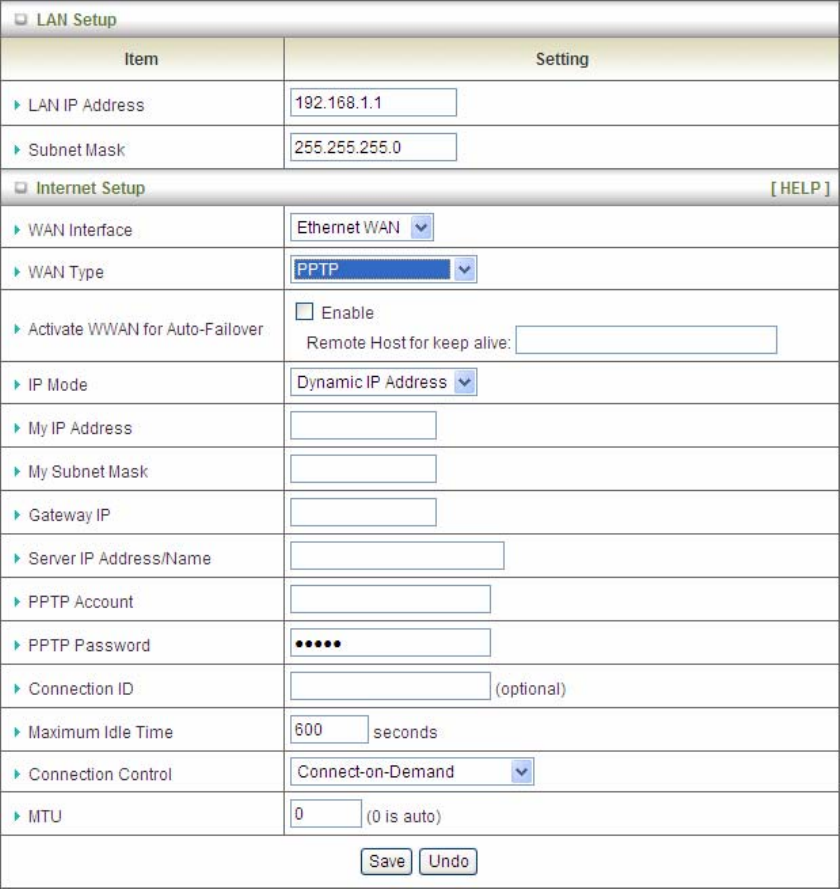Viewport: 840px width, 889px height.
Task: Focus the MTU input field
Action: click(x=325, y=814)
